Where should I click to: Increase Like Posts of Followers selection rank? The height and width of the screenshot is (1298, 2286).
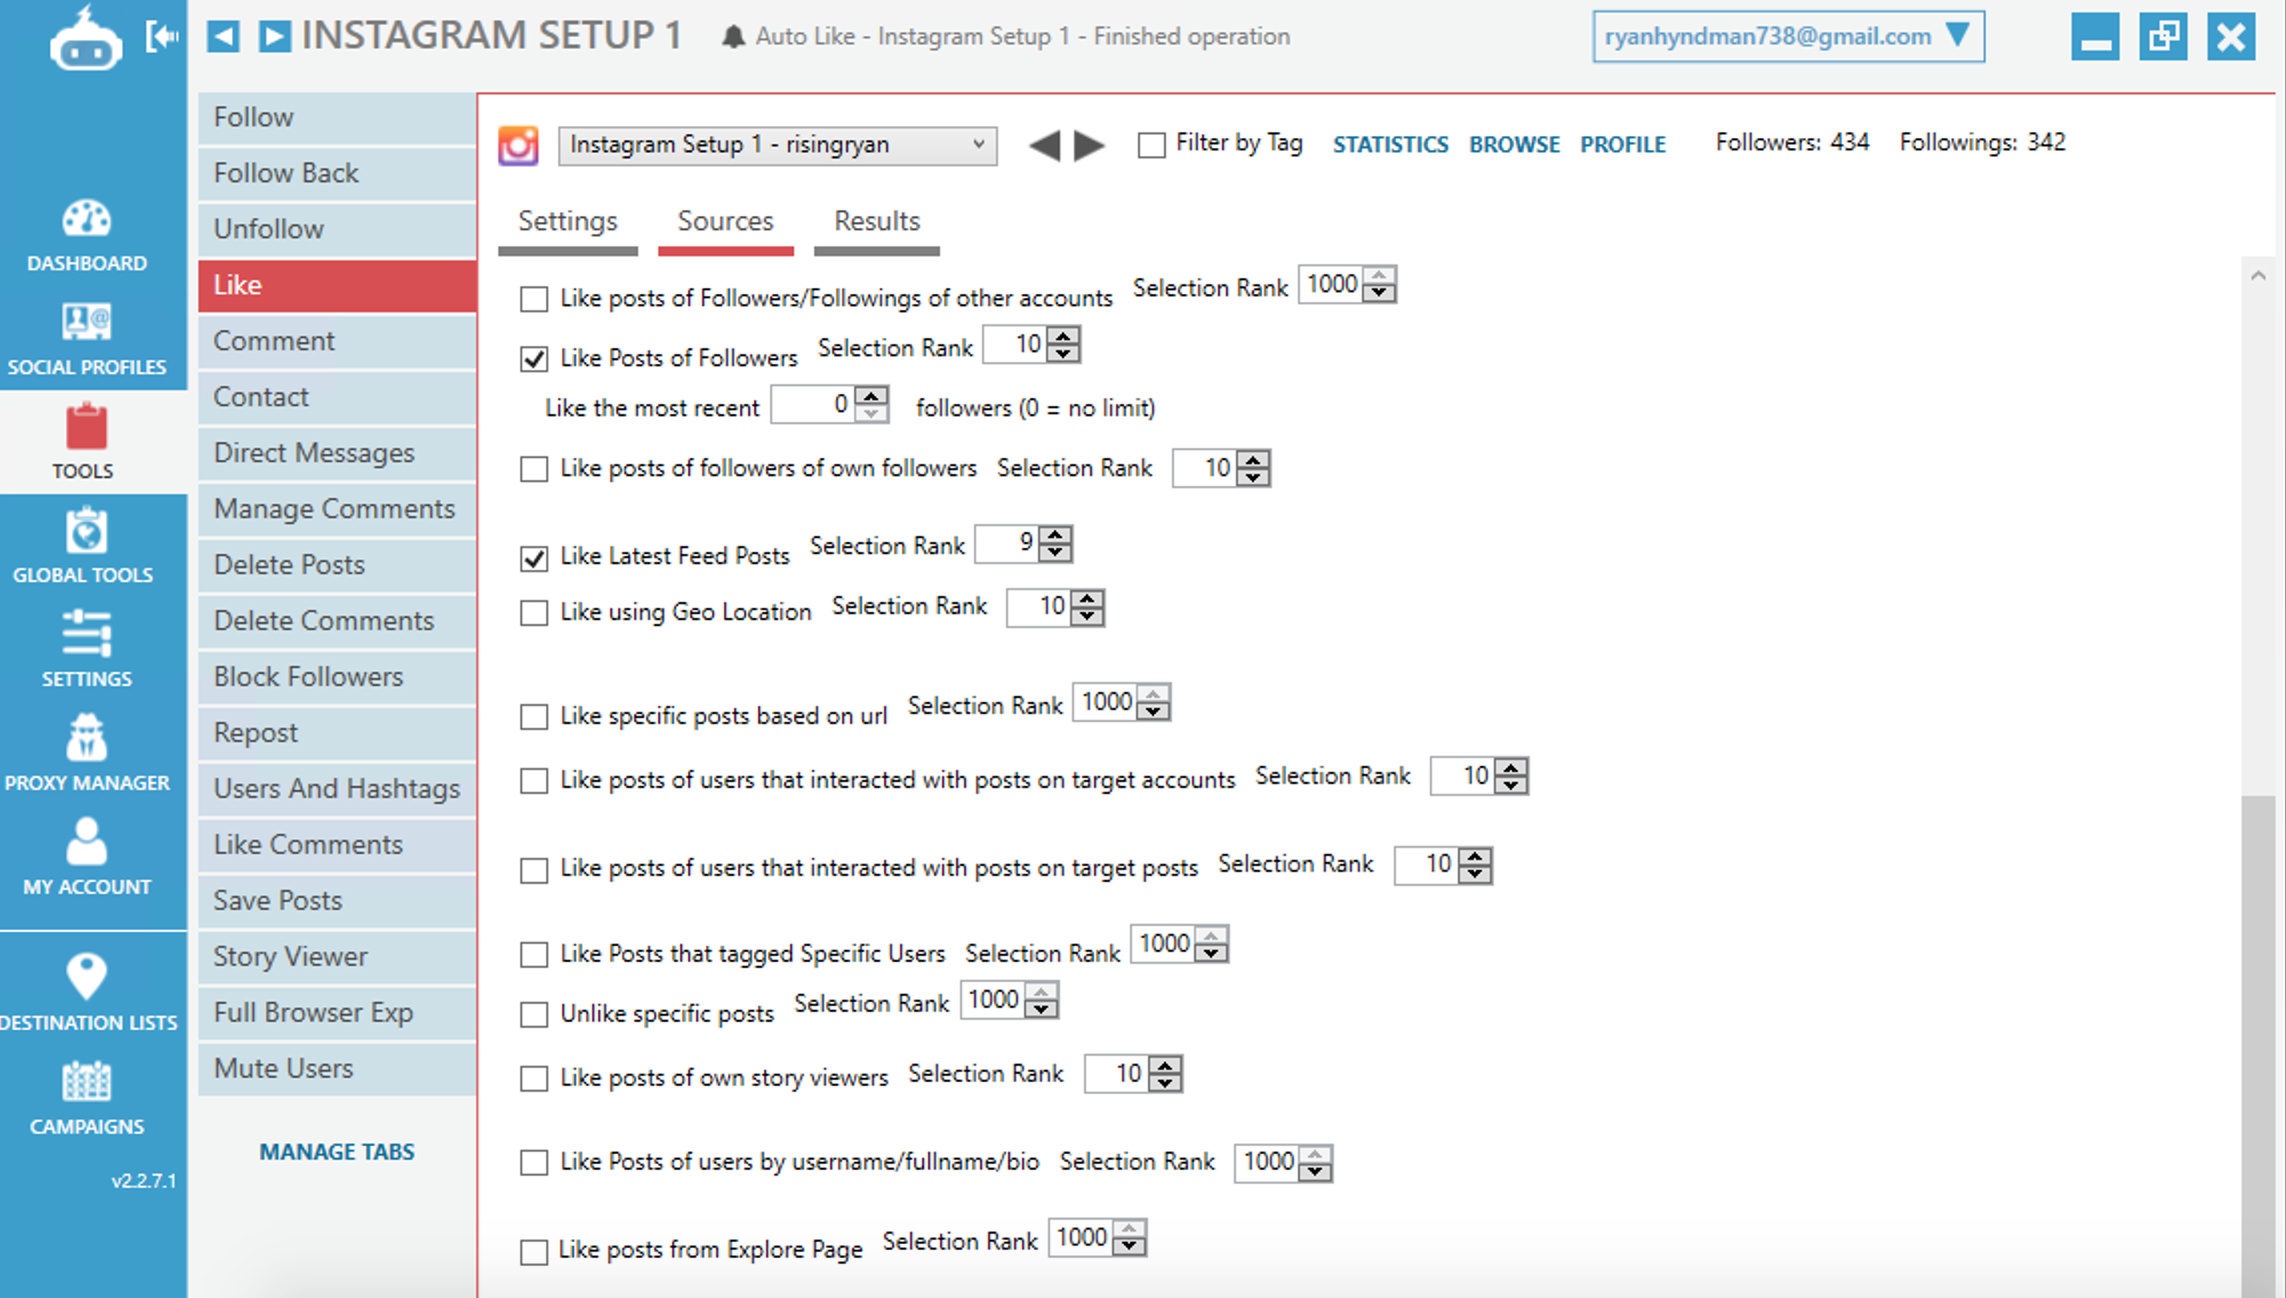1065,337
